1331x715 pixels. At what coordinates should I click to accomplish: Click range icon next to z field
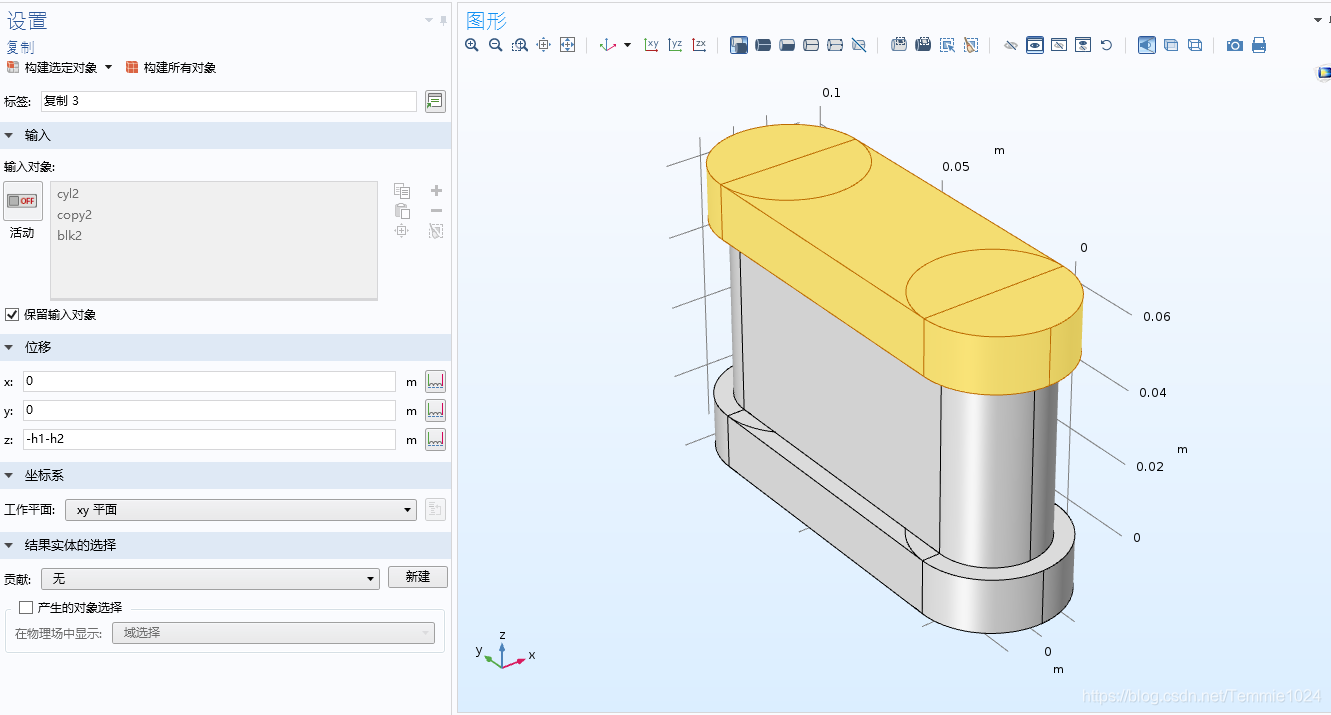(x=435, y=439)
